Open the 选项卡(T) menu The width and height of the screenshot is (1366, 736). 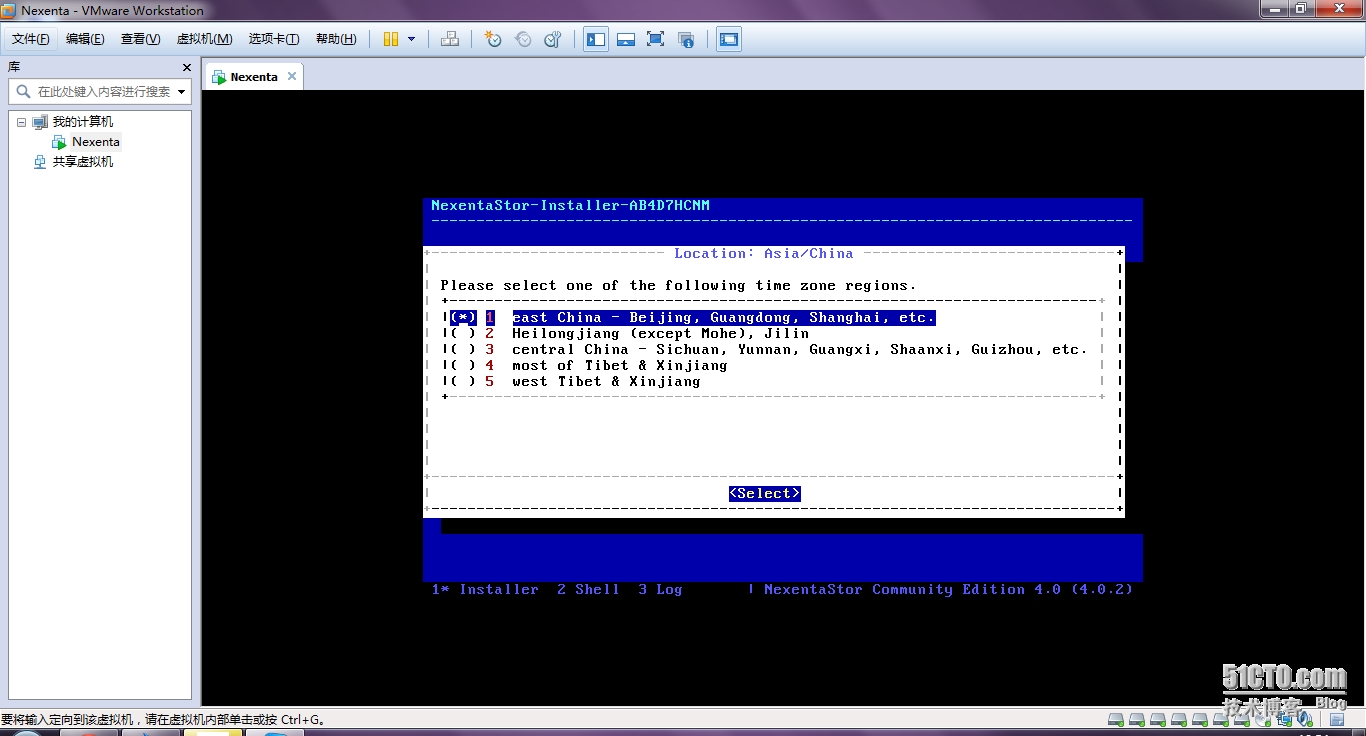[274, 39]
